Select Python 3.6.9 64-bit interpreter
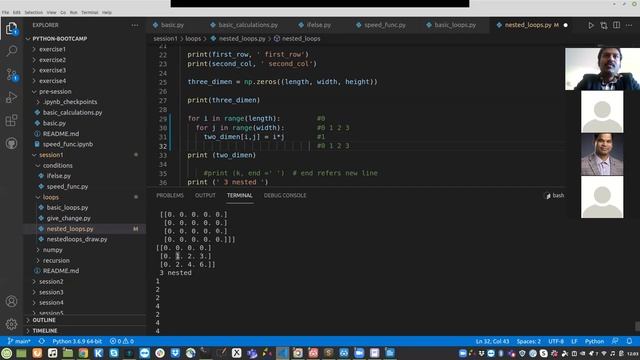This screenshot has width=640, height=360. pyautogui.click(x=77, y=341)
